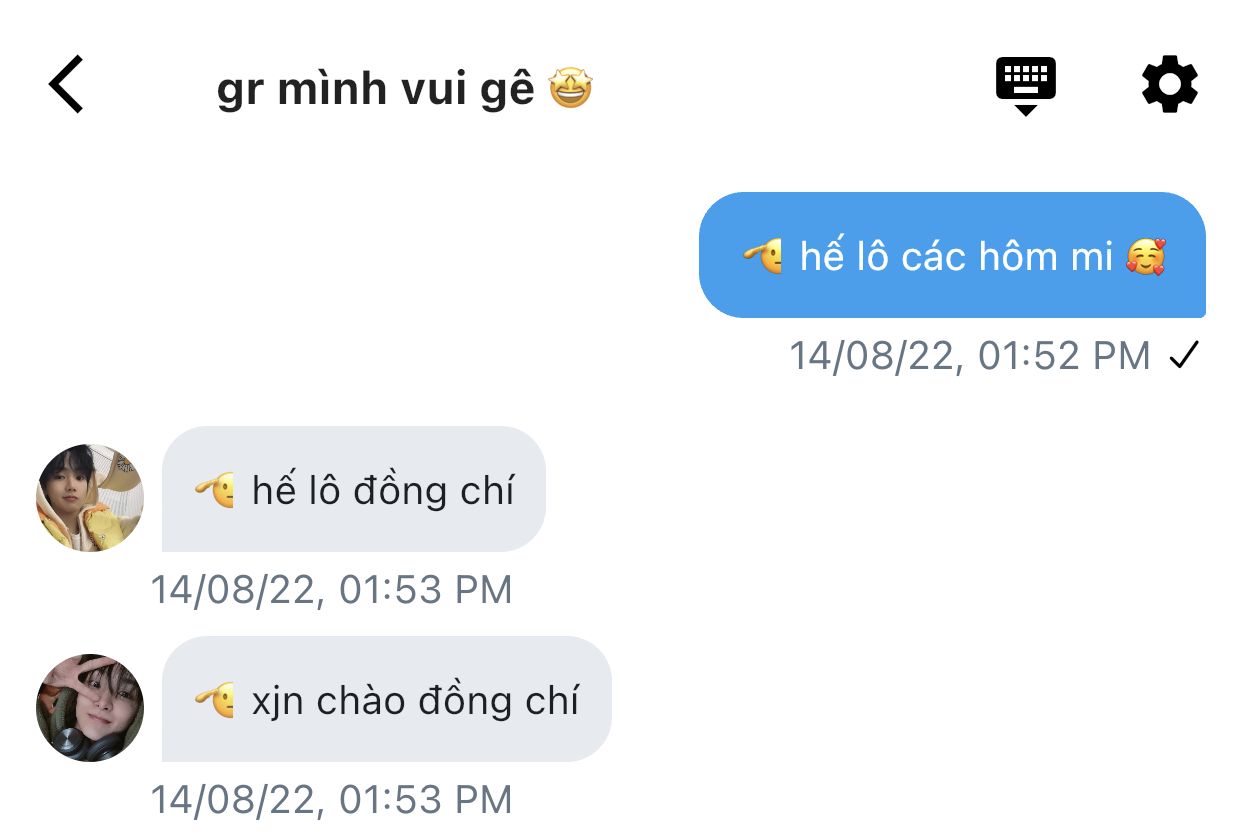1242x833 pixels.
Task: View avatar of member with headphones
Action: [90, 708]
